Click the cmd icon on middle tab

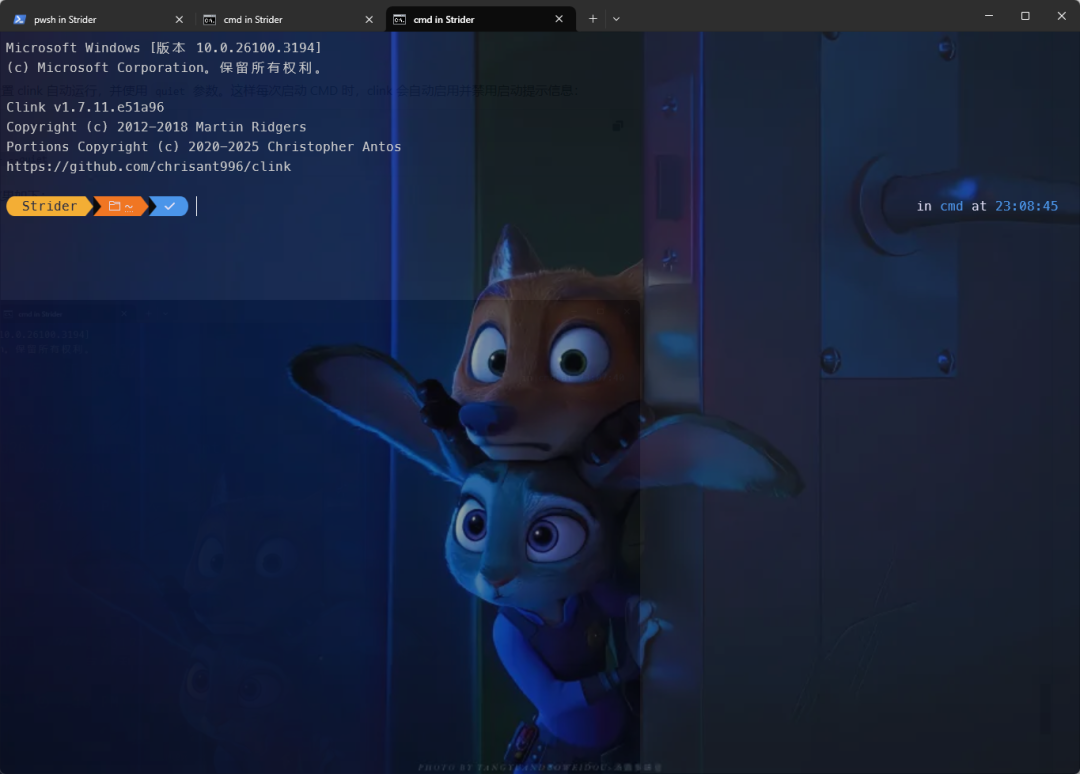[209, 19]
